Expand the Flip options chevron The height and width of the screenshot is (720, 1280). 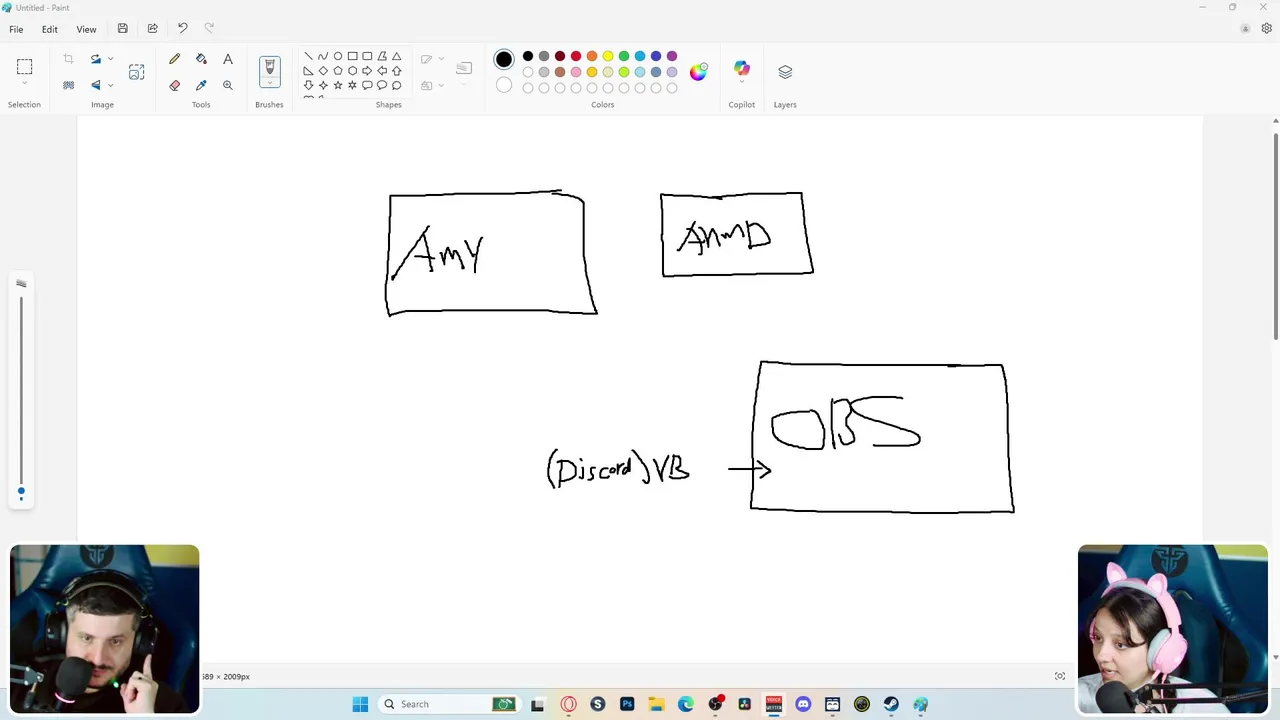(x=110, y=85)
